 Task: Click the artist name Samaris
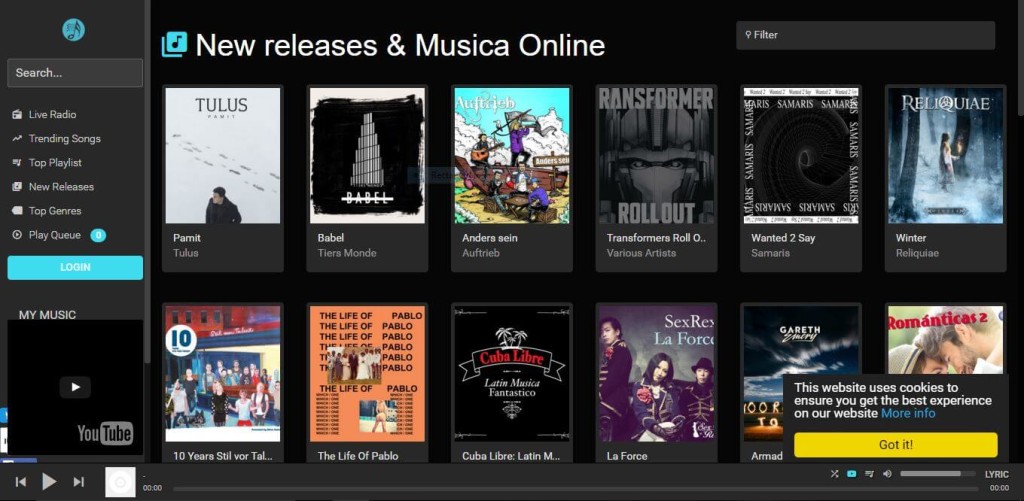[771, 253]
